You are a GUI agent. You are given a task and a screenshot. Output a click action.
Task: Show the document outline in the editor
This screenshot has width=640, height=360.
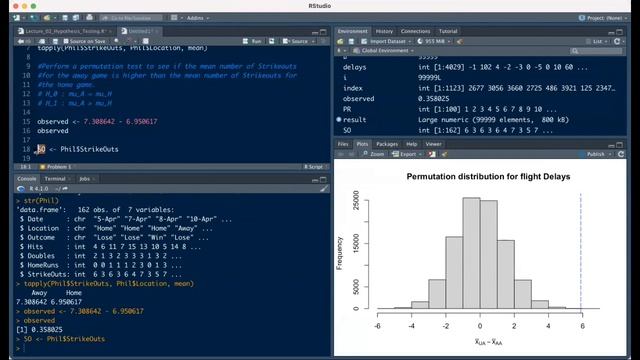click(x=324, y=41)
